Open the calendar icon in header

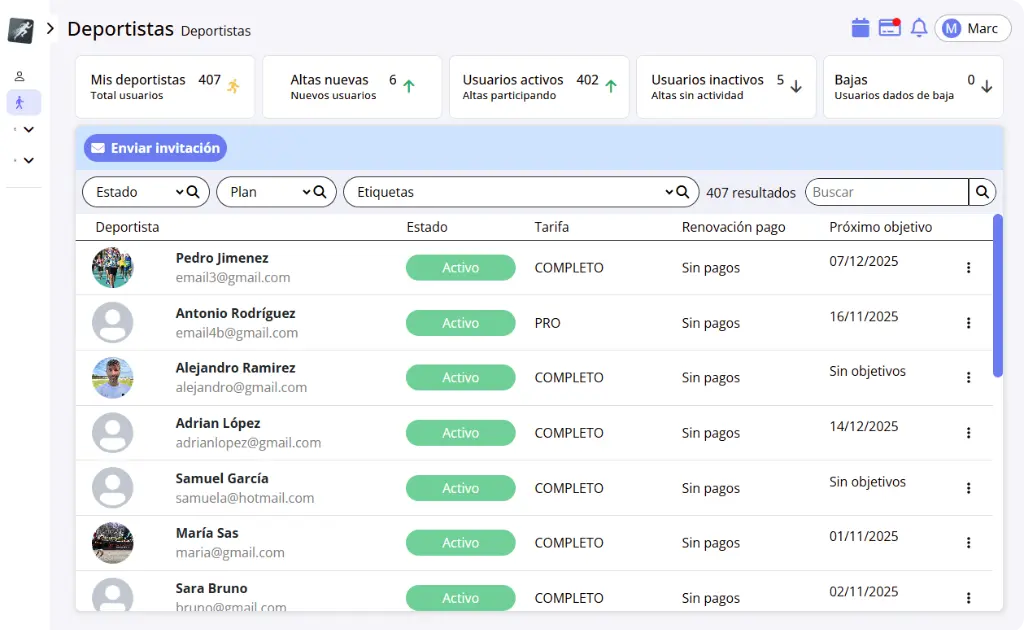click(x=860, y=28)
